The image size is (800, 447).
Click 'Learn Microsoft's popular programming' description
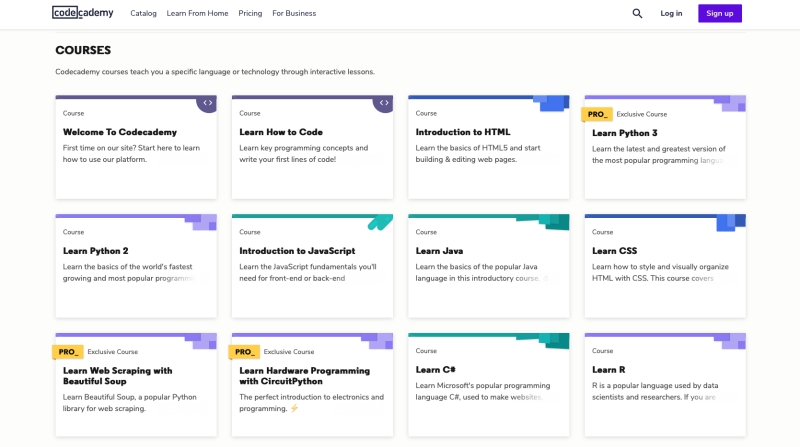tap(483, 391)
